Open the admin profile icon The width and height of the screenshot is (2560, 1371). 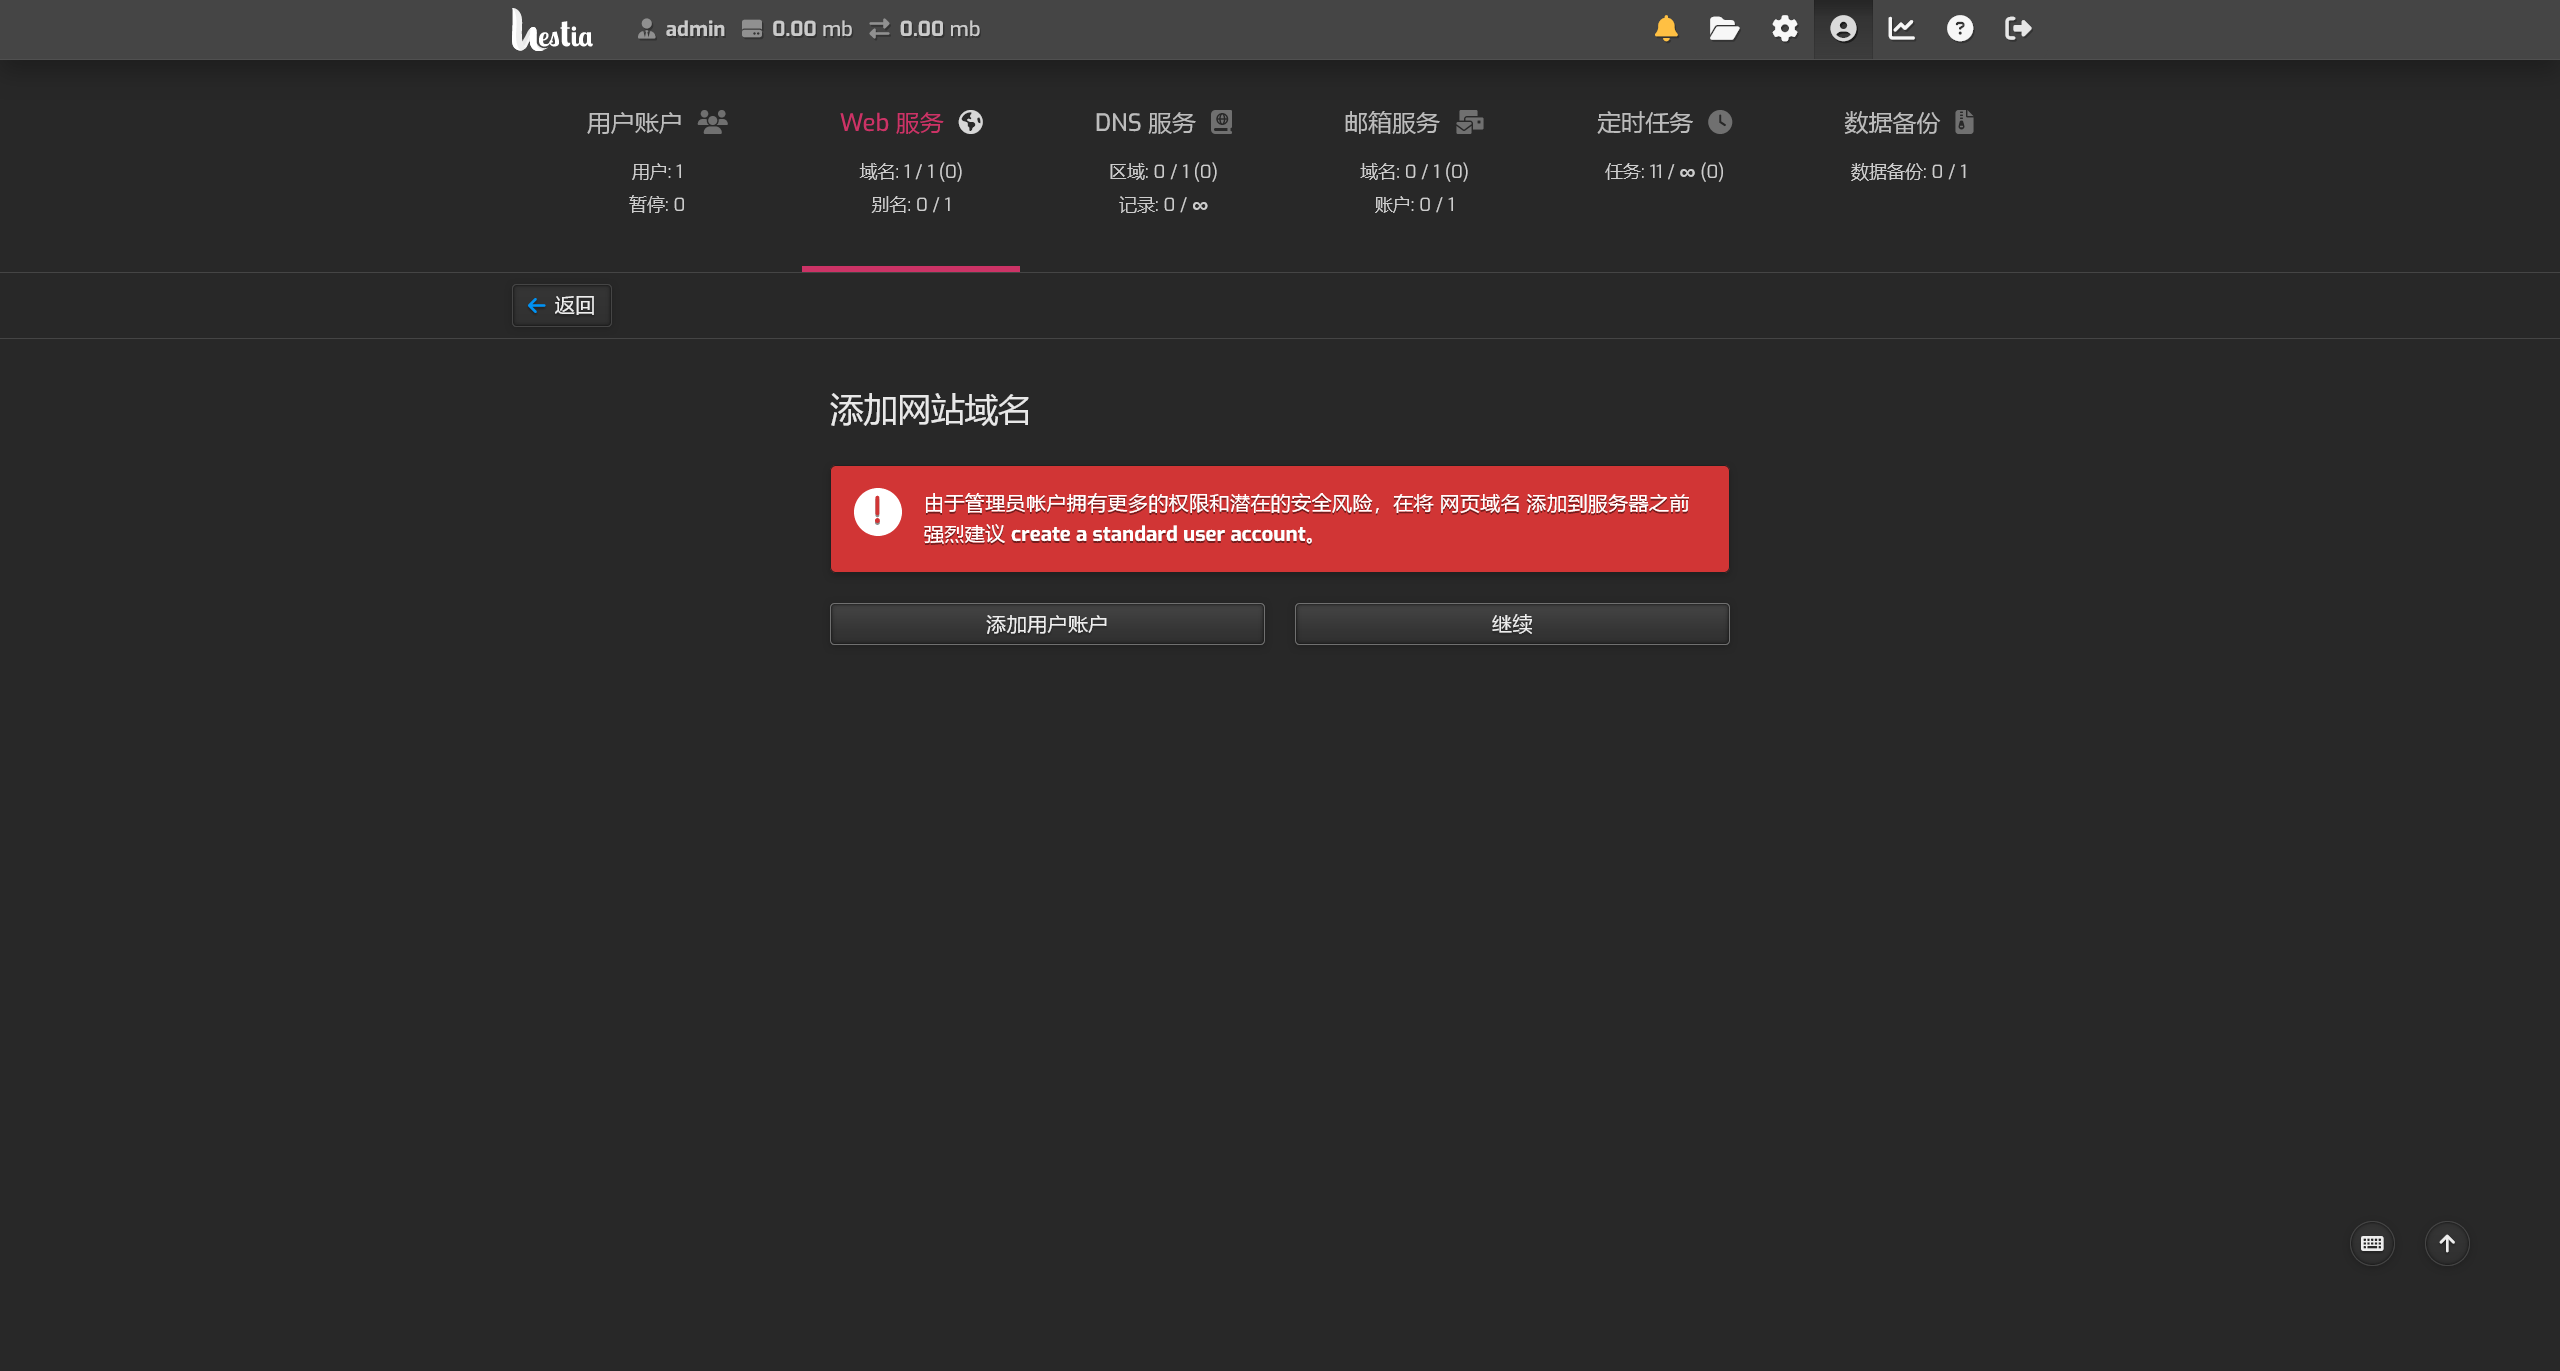tap(1843, 28)
